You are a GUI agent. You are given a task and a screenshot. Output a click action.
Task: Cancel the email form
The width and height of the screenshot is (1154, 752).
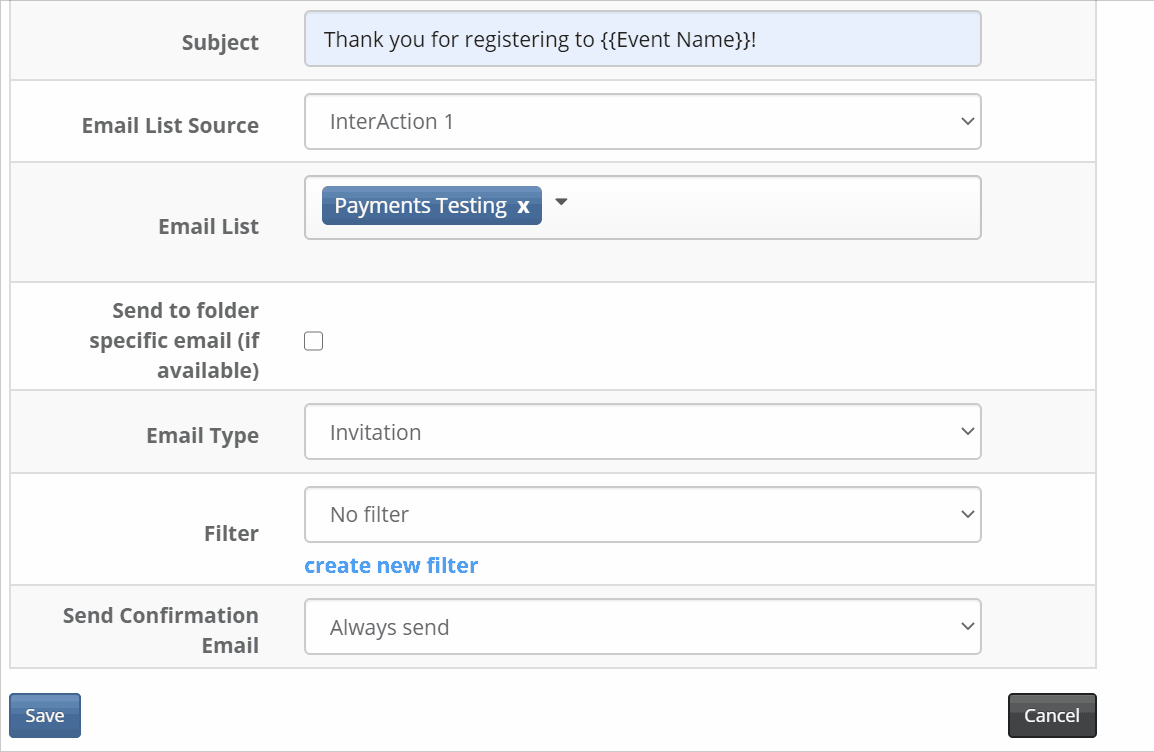pos(1052,715)
